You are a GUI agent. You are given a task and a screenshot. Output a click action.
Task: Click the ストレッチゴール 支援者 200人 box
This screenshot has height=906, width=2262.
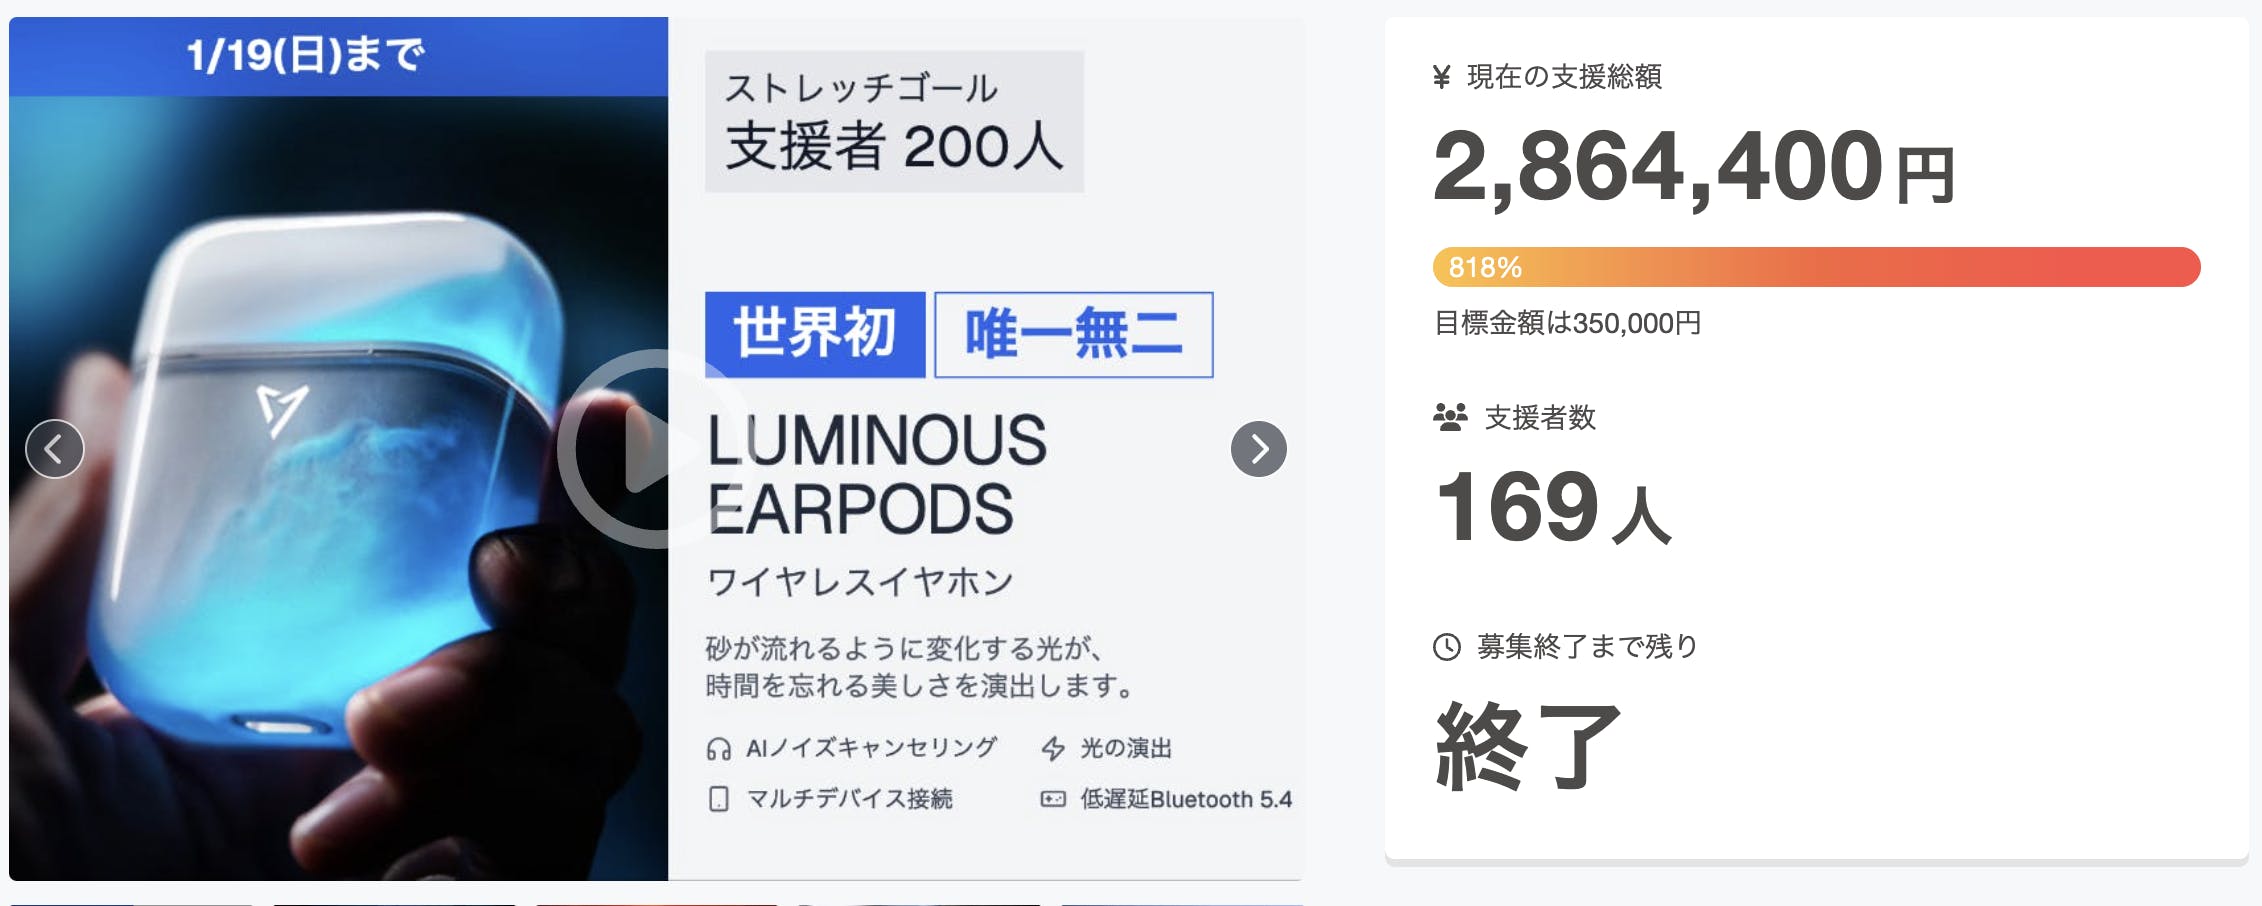coord(894,121)
